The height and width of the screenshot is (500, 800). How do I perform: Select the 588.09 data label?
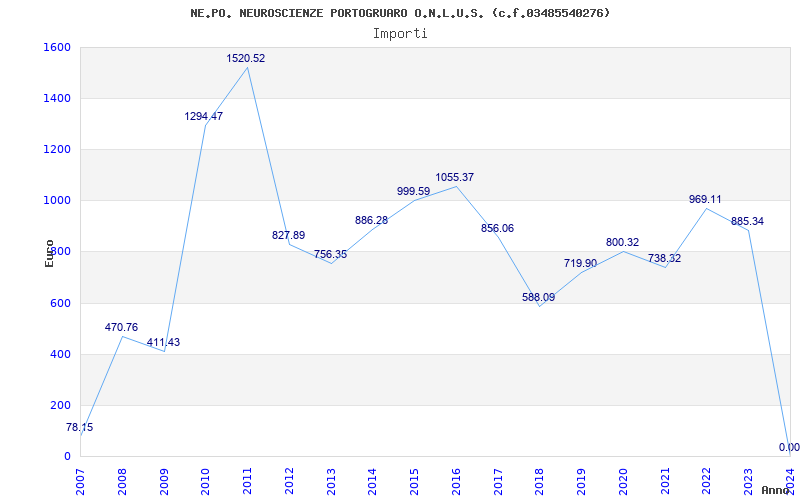pyautogui.click(x=539, y=297)
